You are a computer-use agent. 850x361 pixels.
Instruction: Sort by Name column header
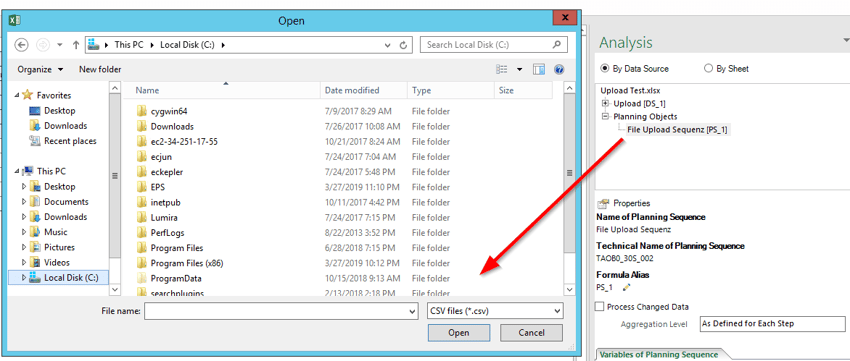222,91
